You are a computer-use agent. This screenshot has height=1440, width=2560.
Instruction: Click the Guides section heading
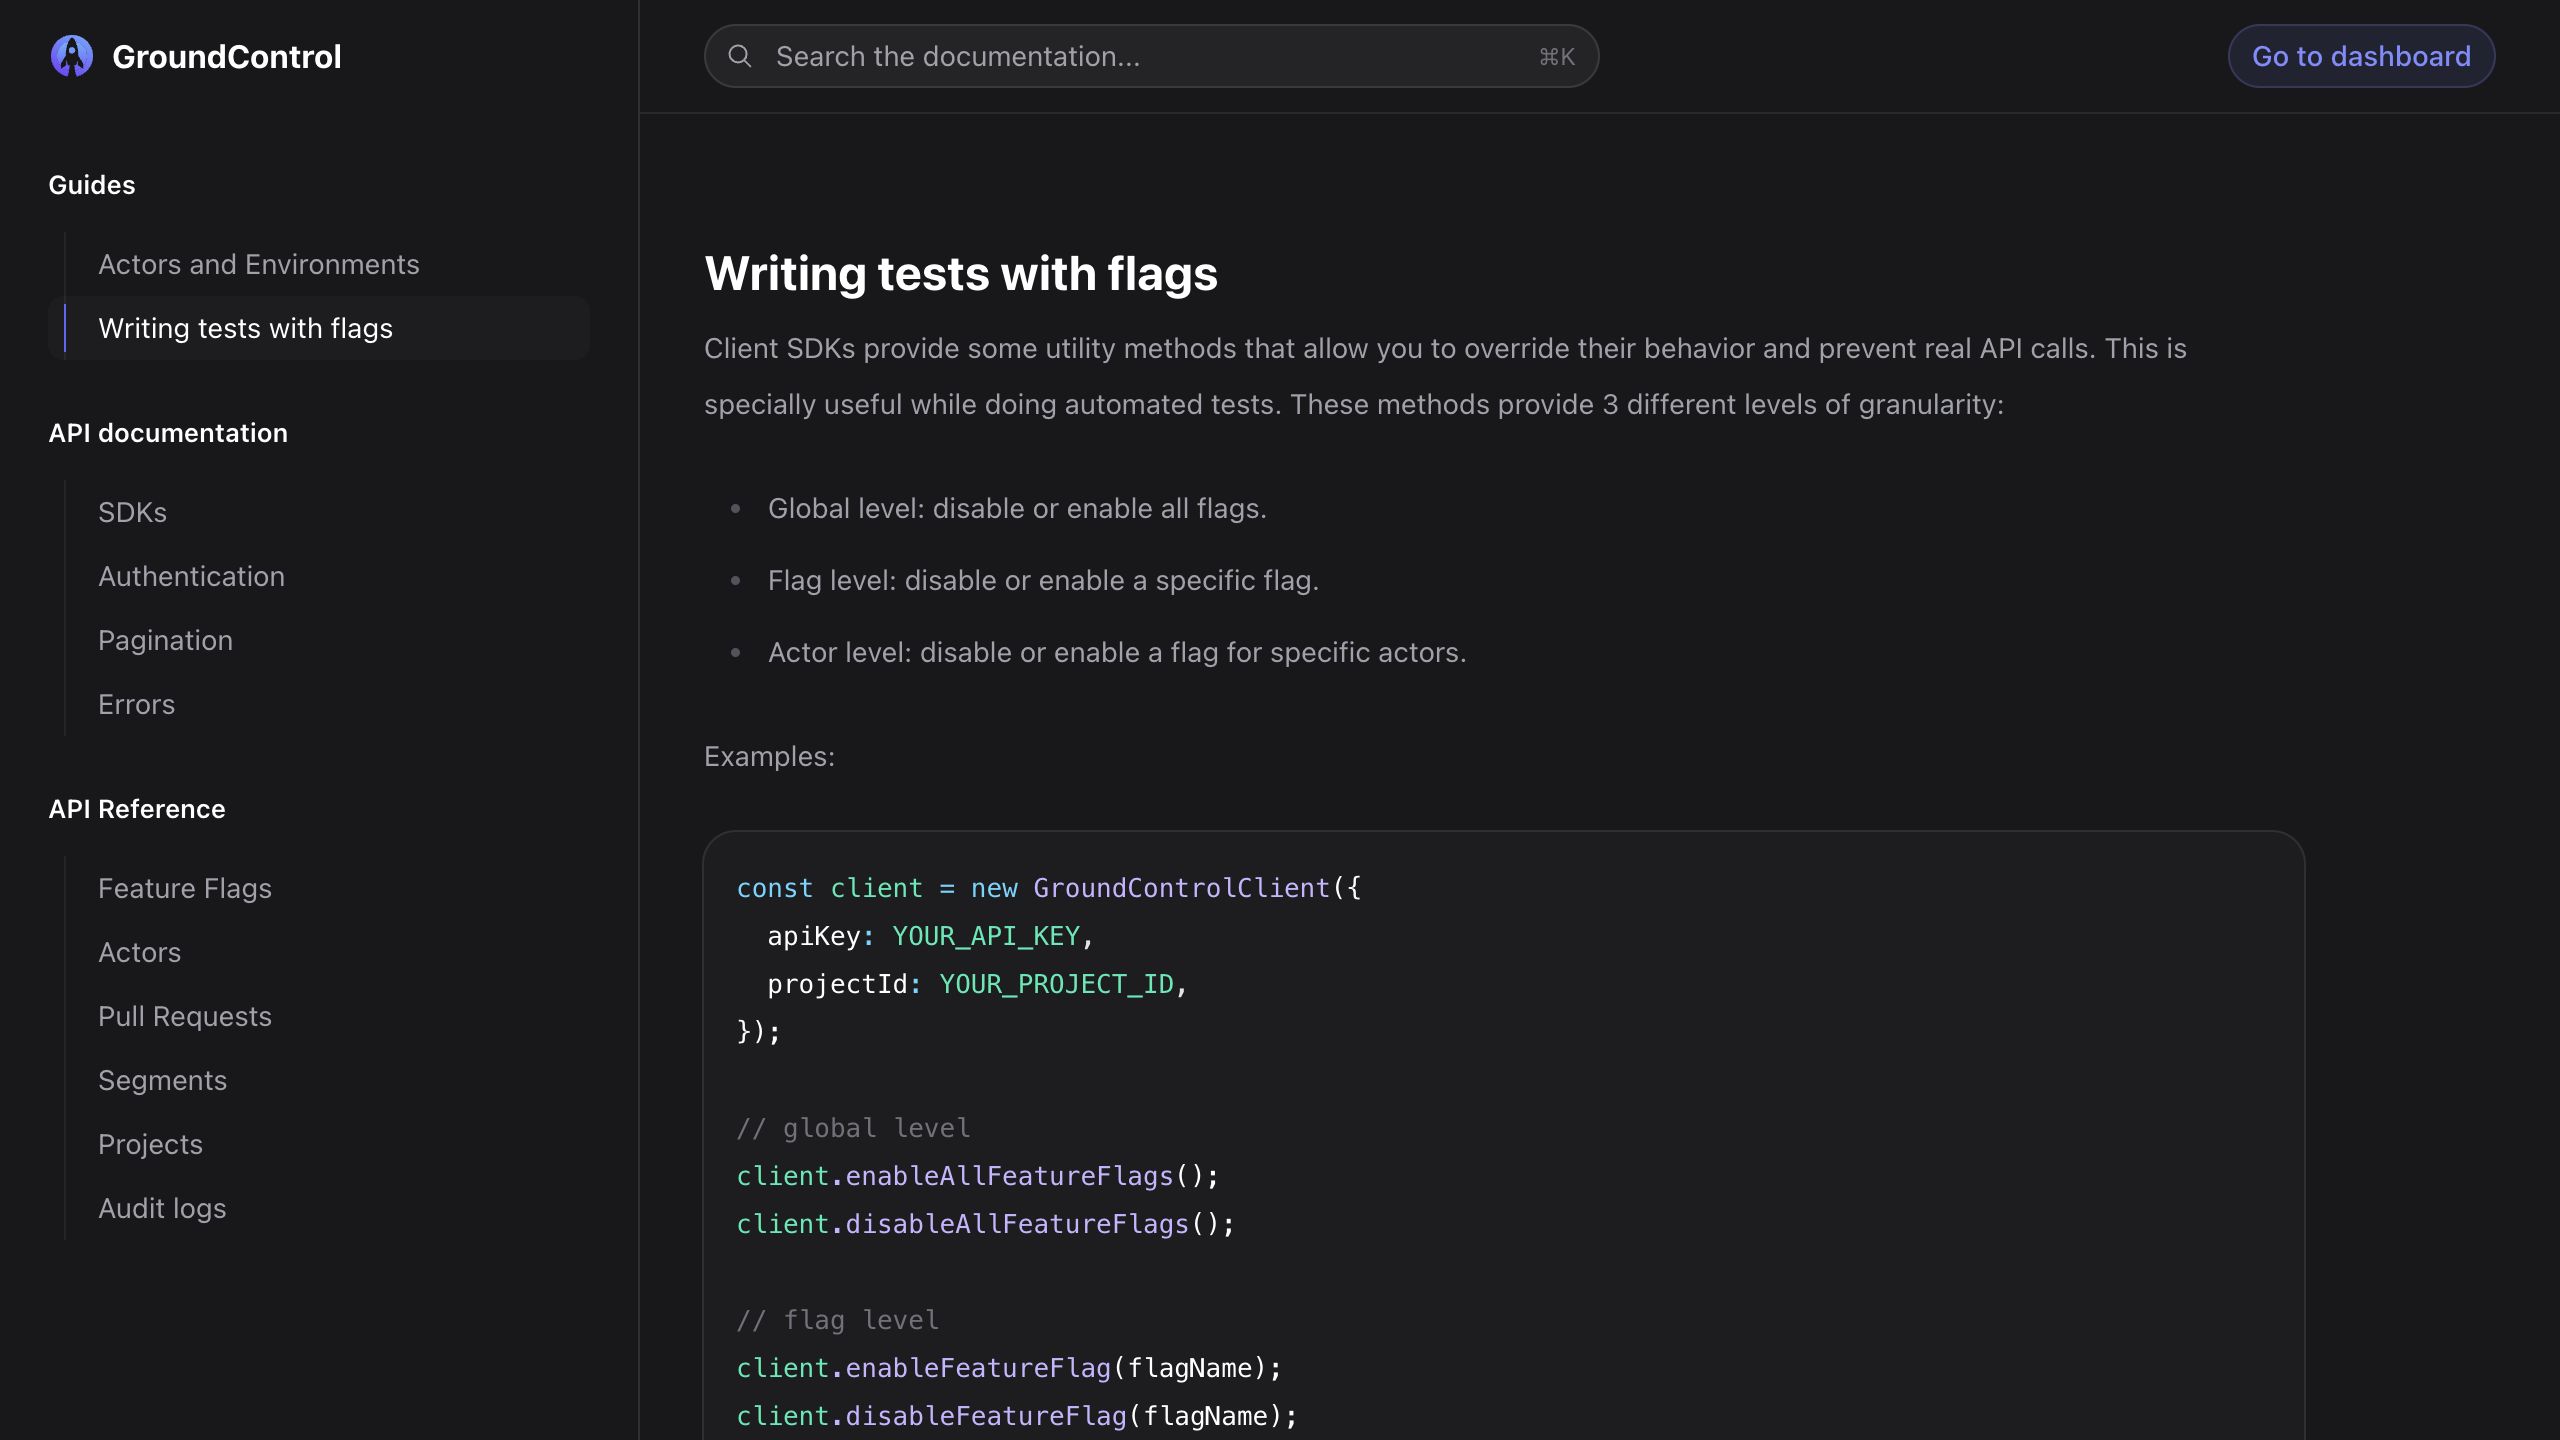(92, 185)
